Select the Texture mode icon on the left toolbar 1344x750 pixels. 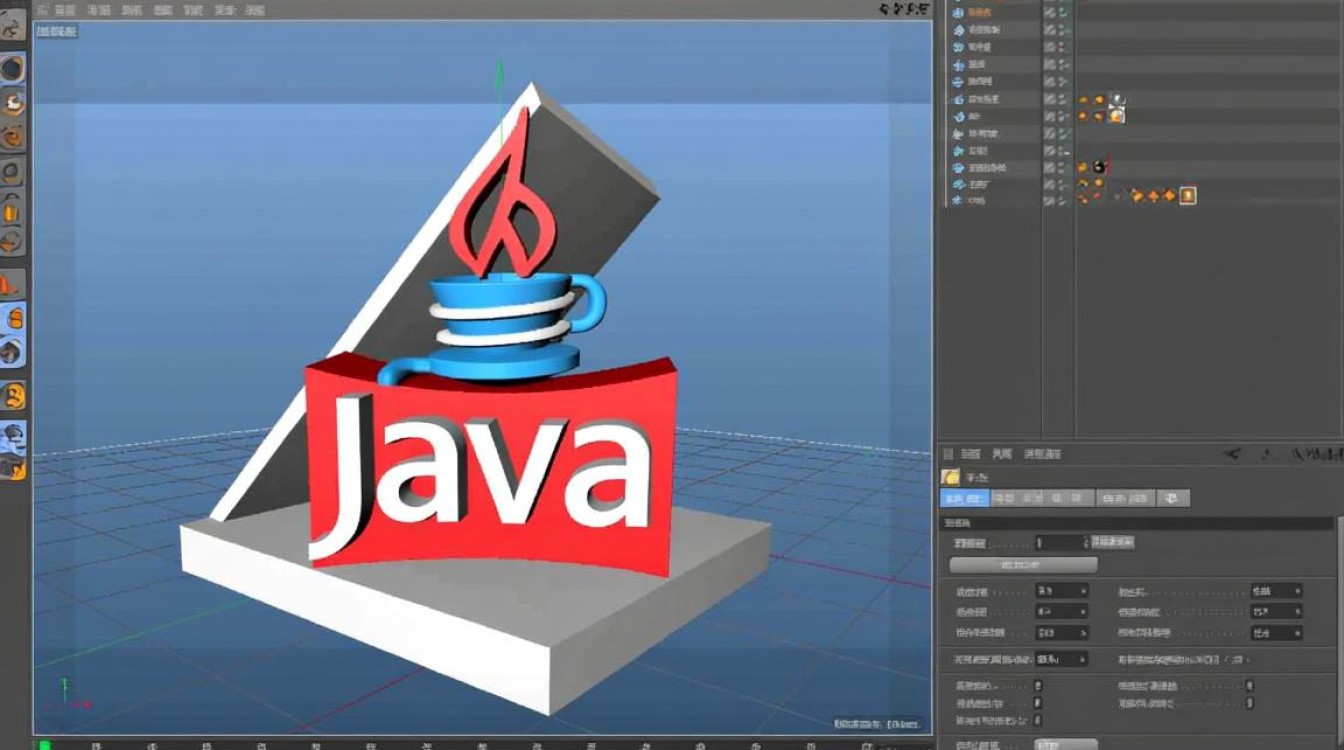[x=13, y=100]
